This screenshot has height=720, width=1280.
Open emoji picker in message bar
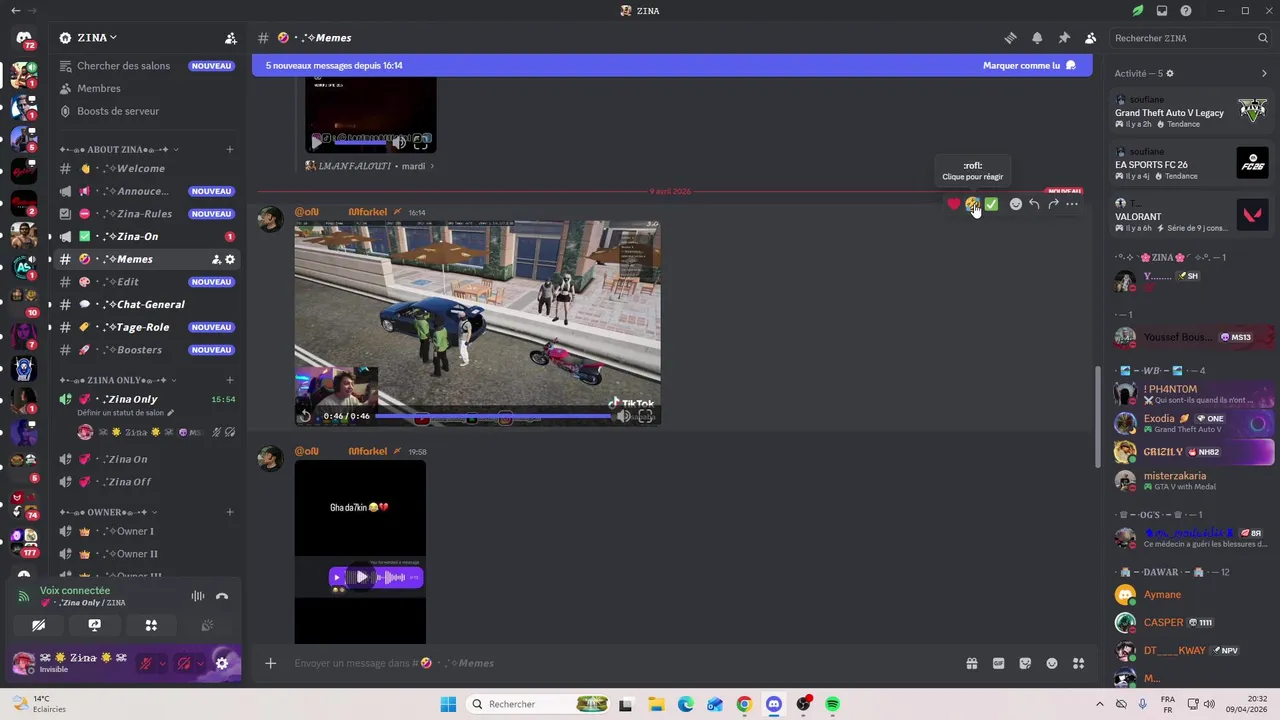1052,663
